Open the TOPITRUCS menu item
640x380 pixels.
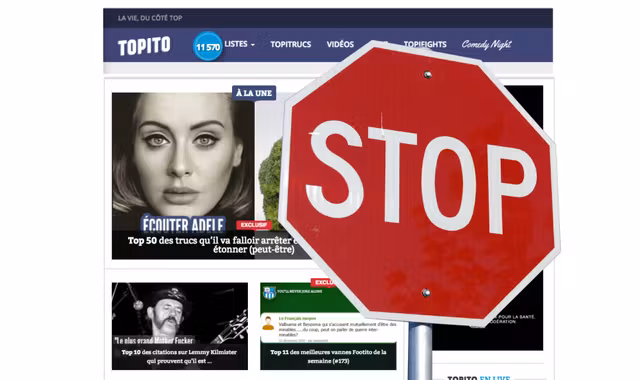click(x=291, y=44)
